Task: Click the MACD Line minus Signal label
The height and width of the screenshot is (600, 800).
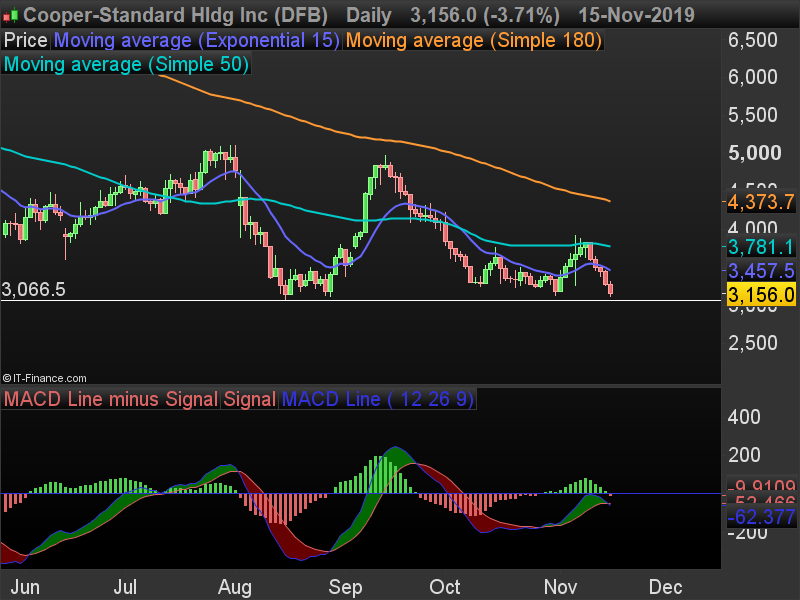Action: pyautogui.click(x=111, y=399)
